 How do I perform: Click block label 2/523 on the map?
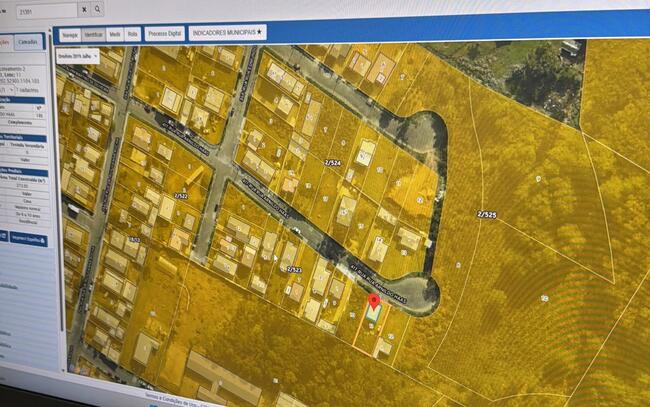(x=294, y=270)
